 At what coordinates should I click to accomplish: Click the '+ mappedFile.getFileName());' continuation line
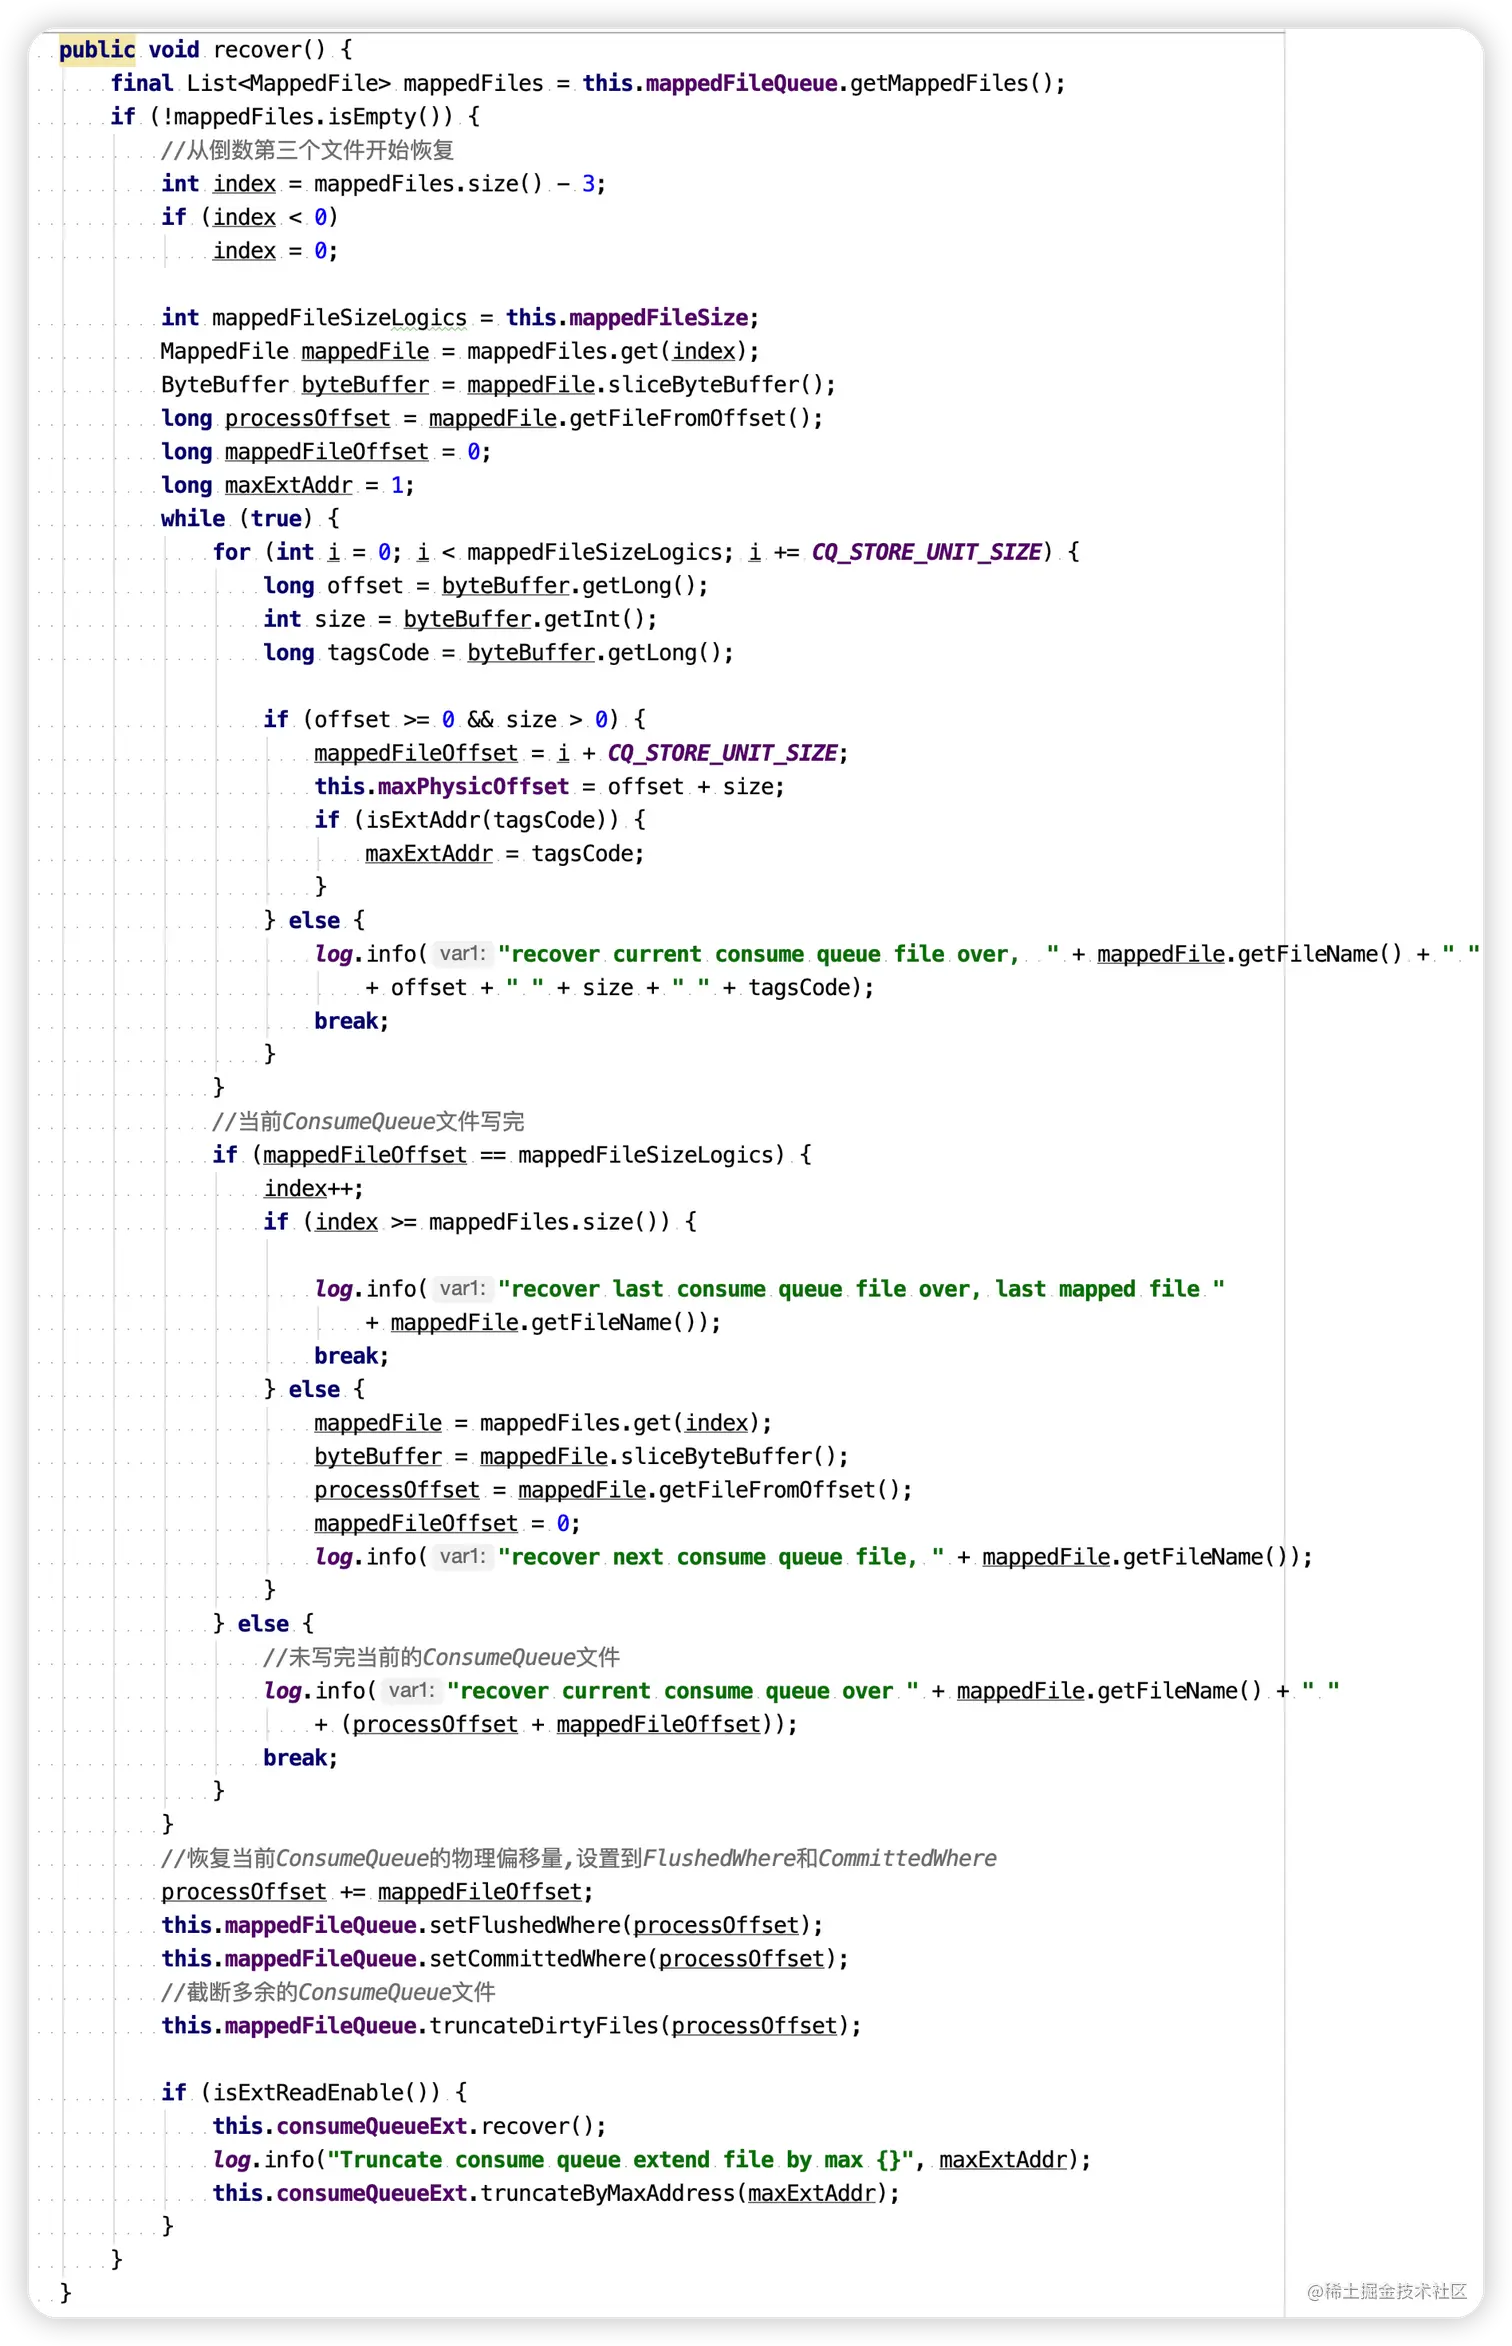[x=543, y=1322]
